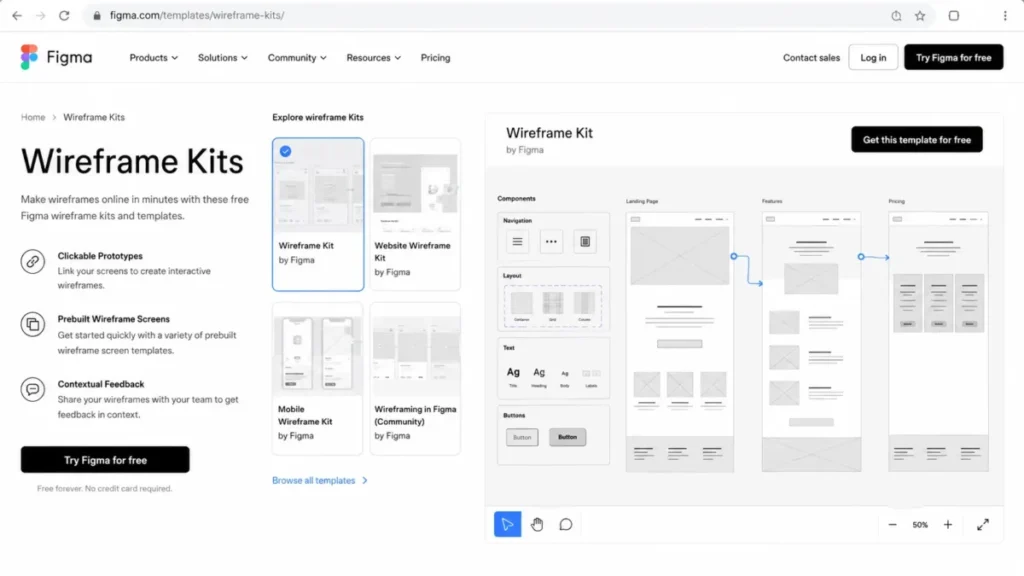Screen dimensions: 1024x576
Task: Open the Resources dropdown menu
Action: (374, 57)
